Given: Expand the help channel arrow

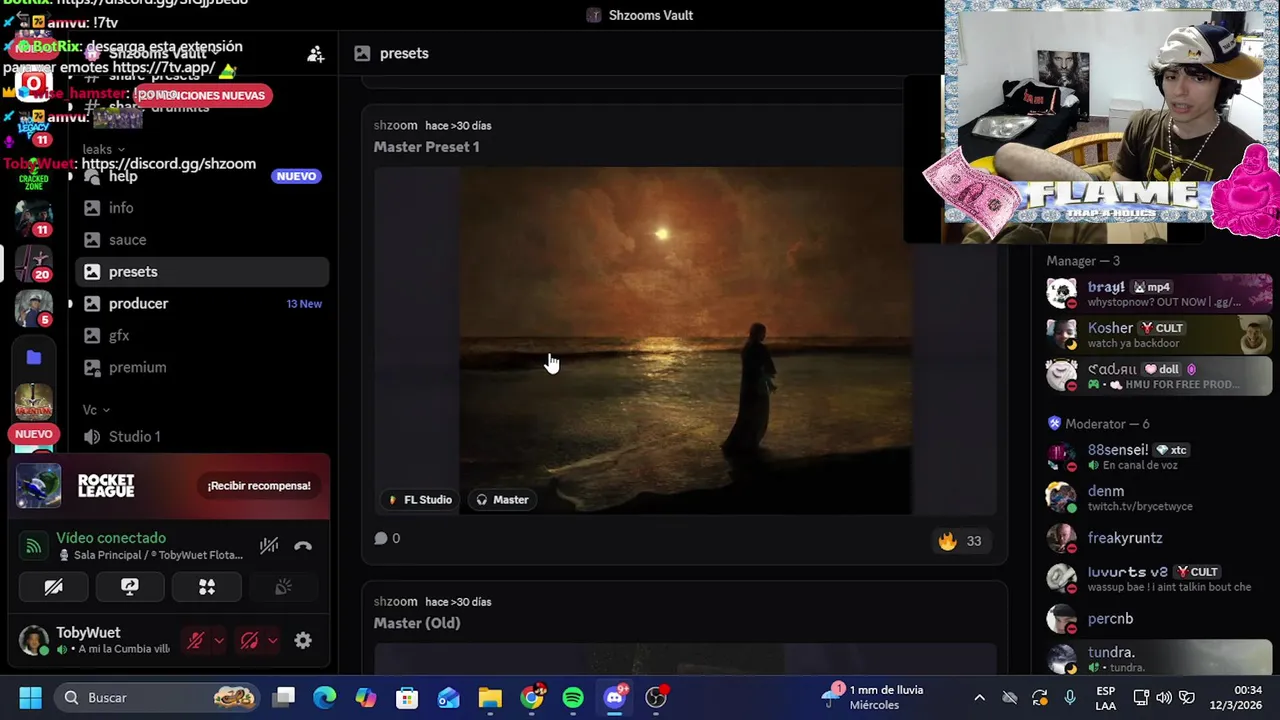Looking at the screenshot, I should coord(70,177).
